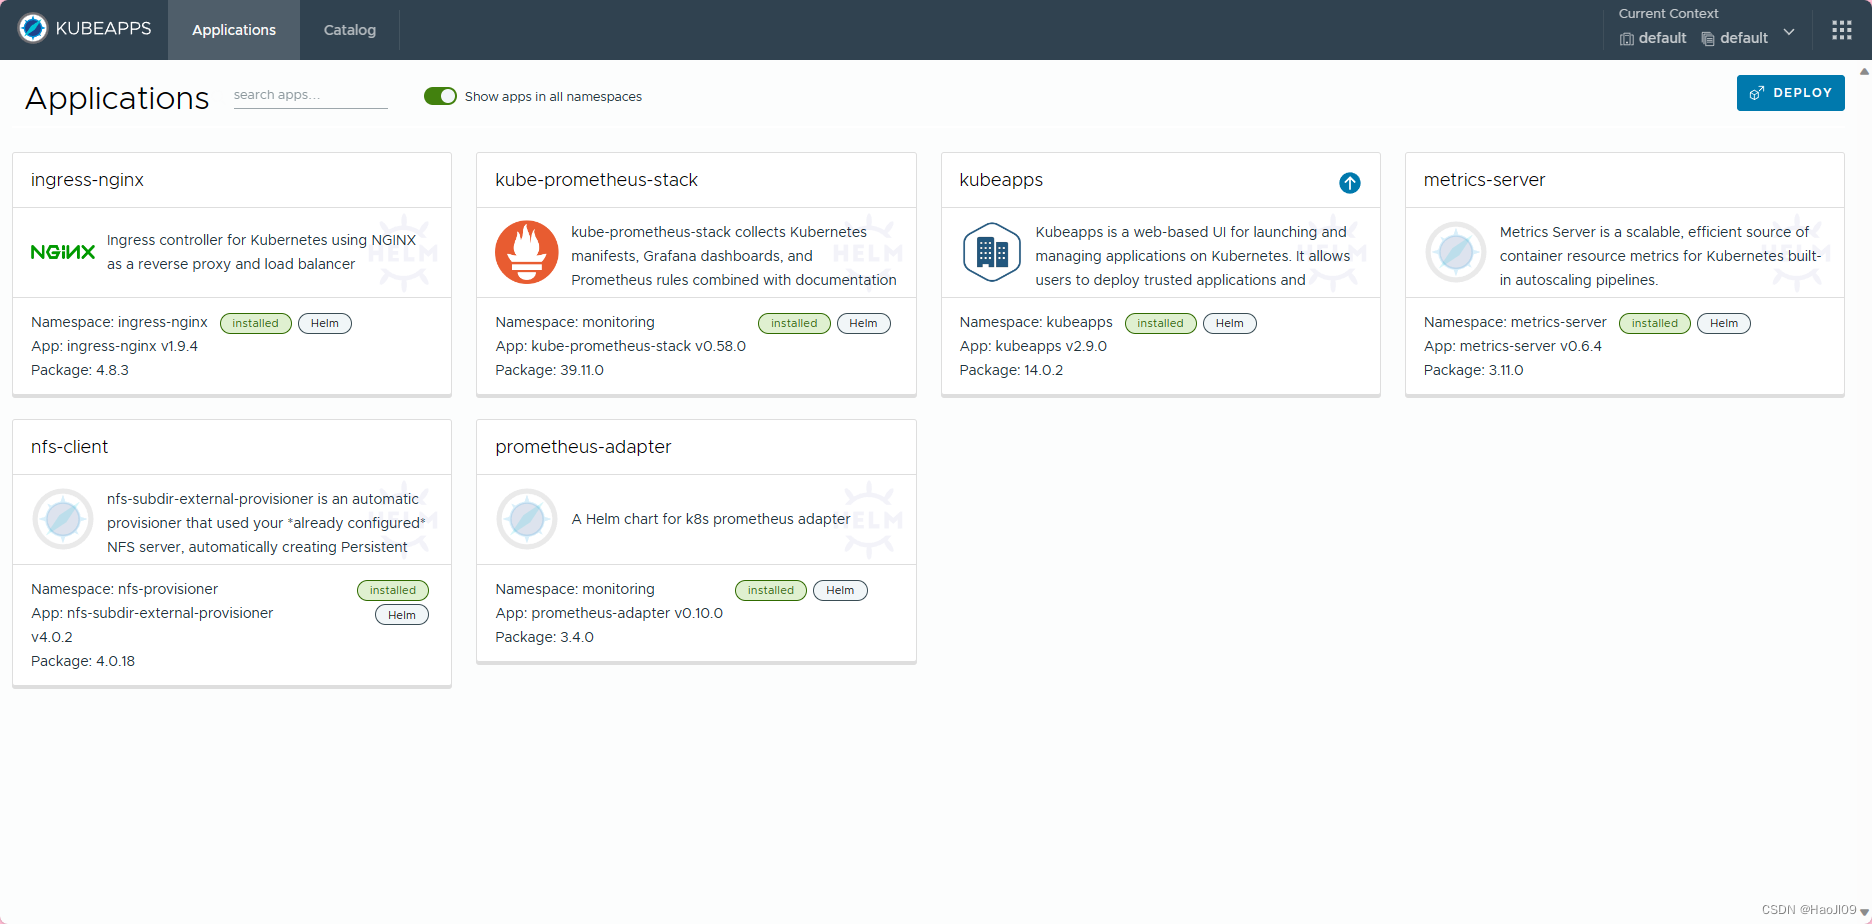The height and width of the screenshot is (924, 1872).
Task: Click 'Package: 39.11.0' text
Action: [549, 370]
